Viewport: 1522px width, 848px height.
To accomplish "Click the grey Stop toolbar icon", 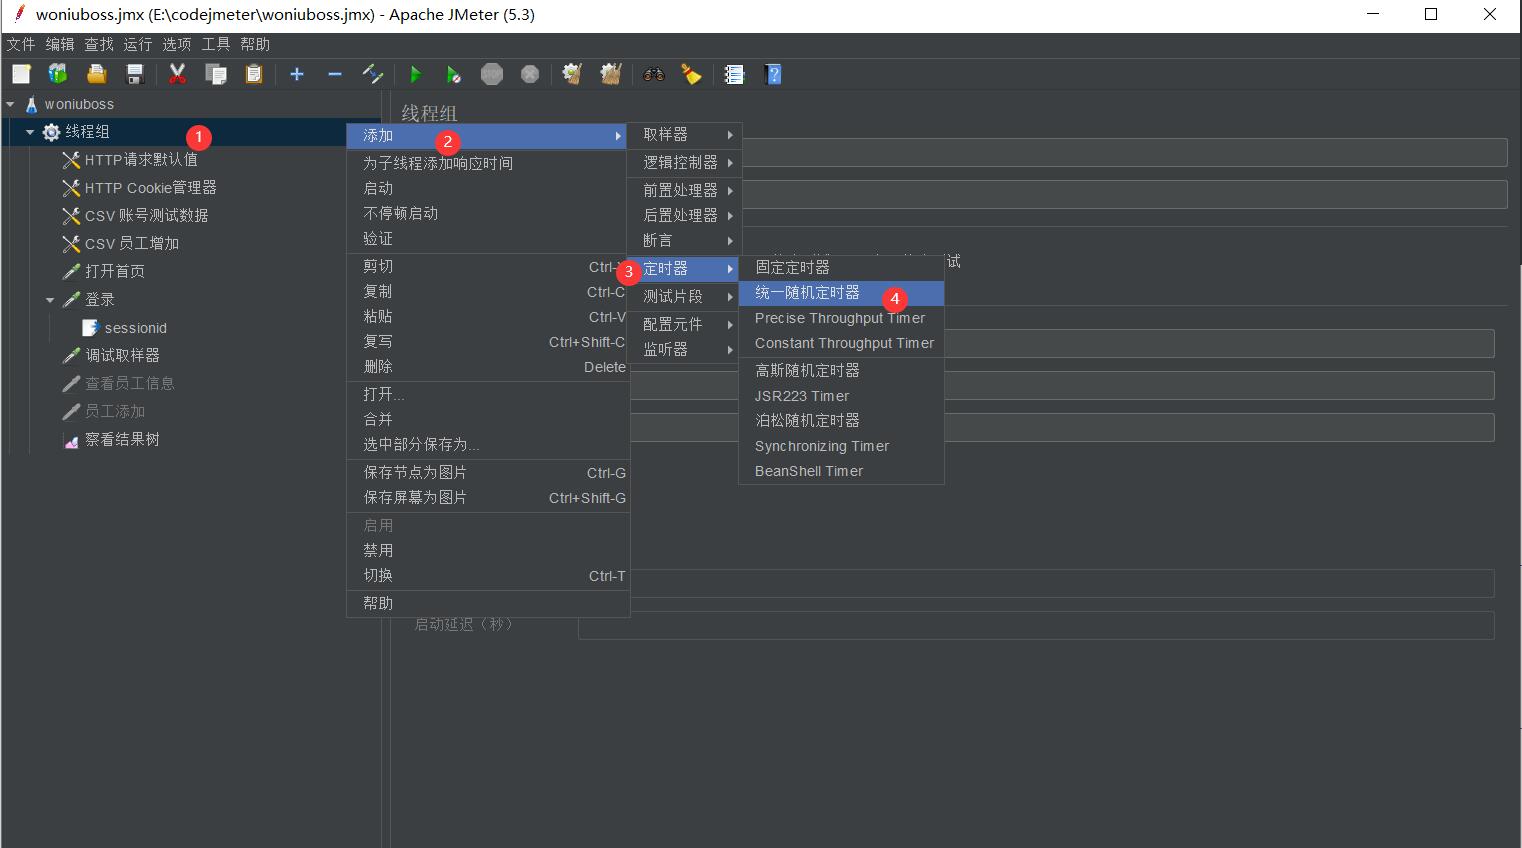I will 491,74.
